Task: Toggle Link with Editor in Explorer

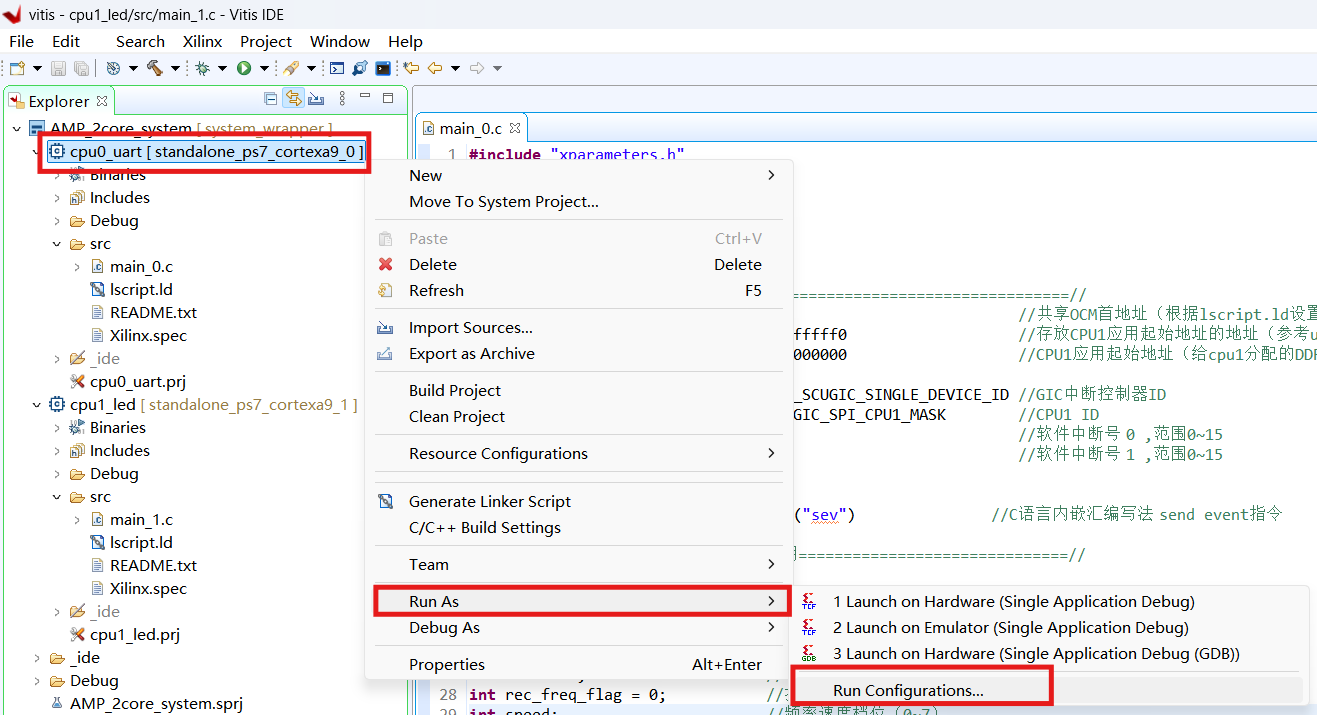Action: click(293, 98)
